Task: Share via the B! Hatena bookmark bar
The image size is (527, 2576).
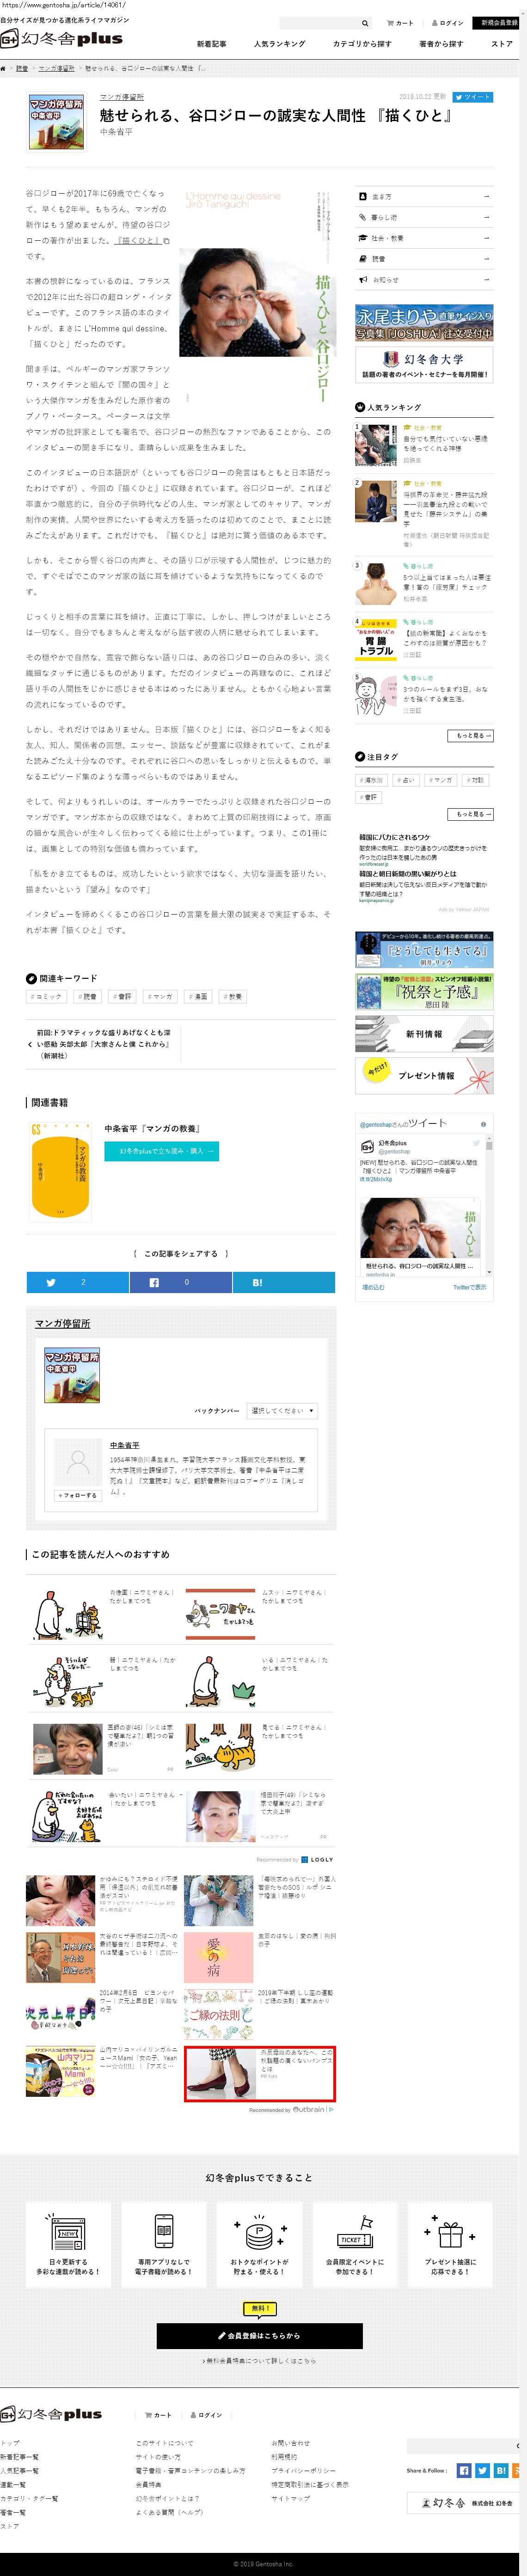Action: click(x=283, y=1282)
